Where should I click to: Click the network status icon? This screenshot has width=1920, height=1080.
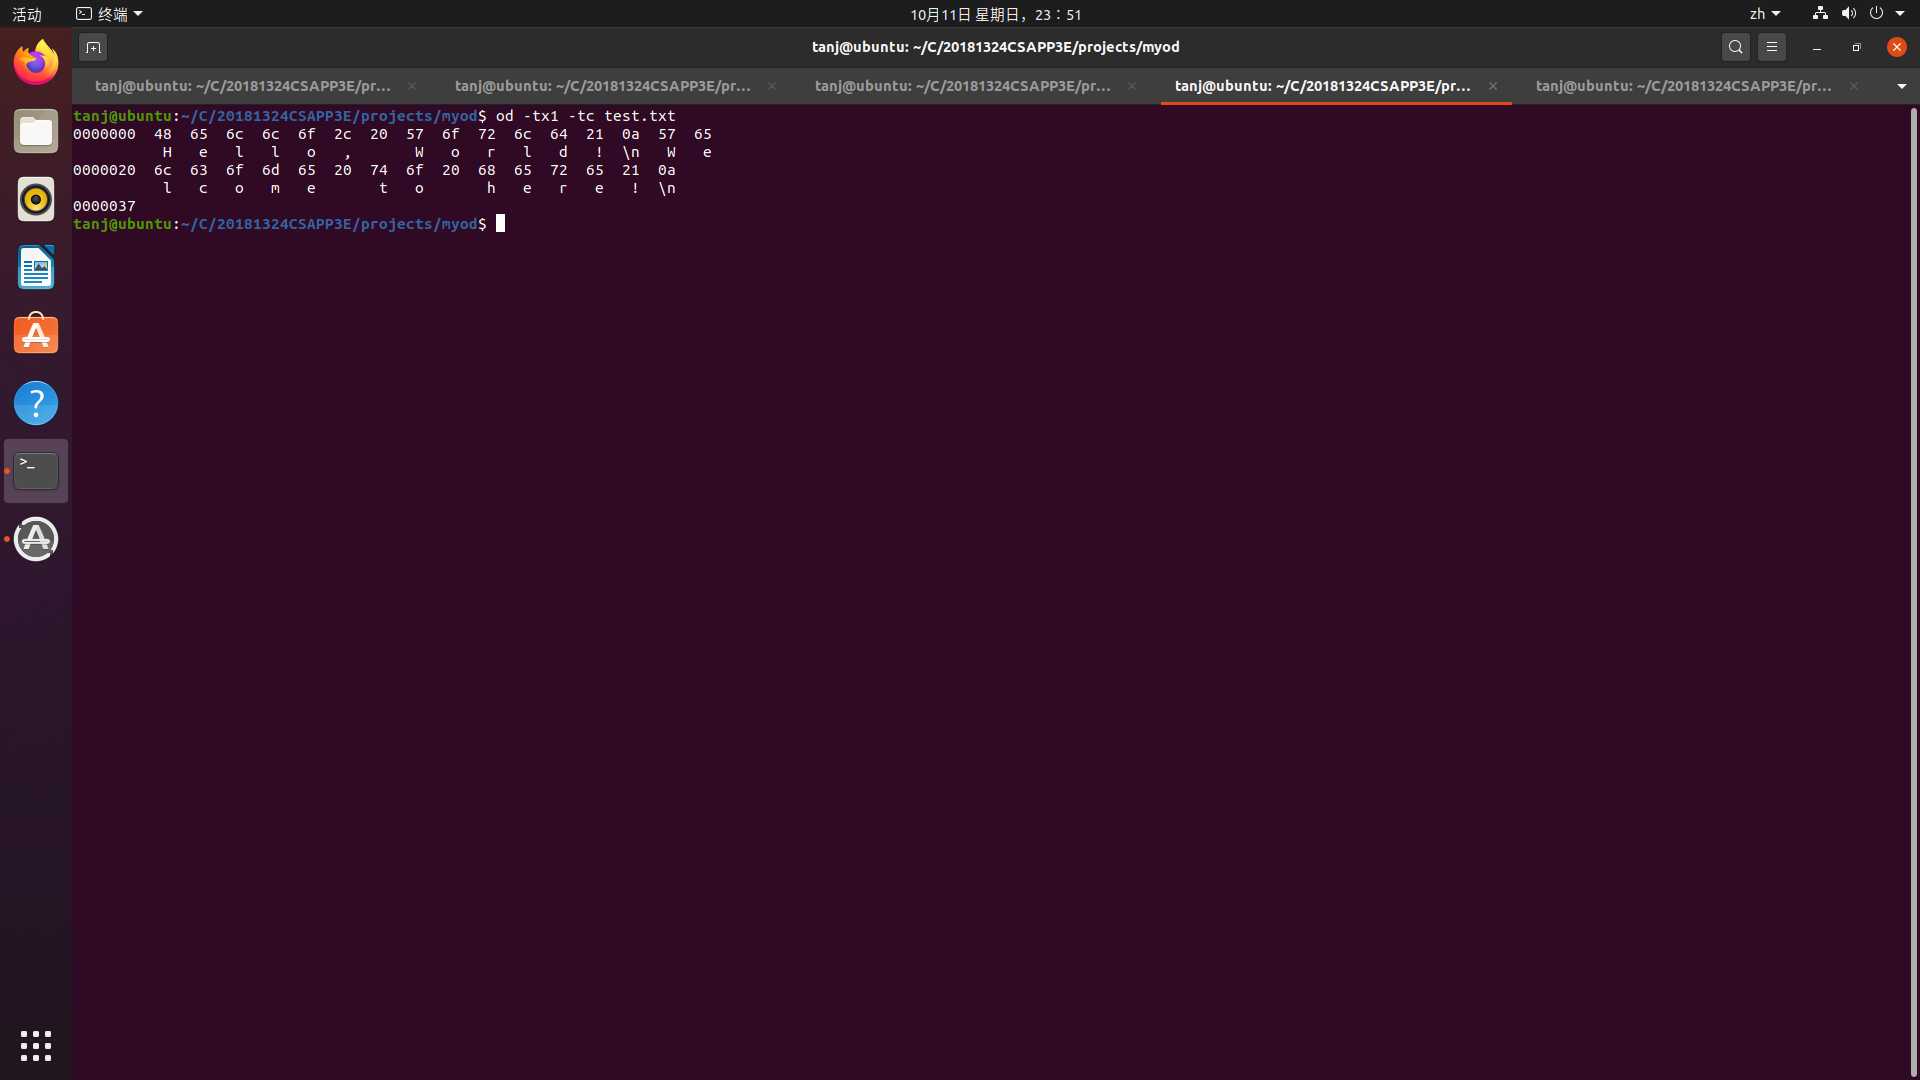(1820, 14)
